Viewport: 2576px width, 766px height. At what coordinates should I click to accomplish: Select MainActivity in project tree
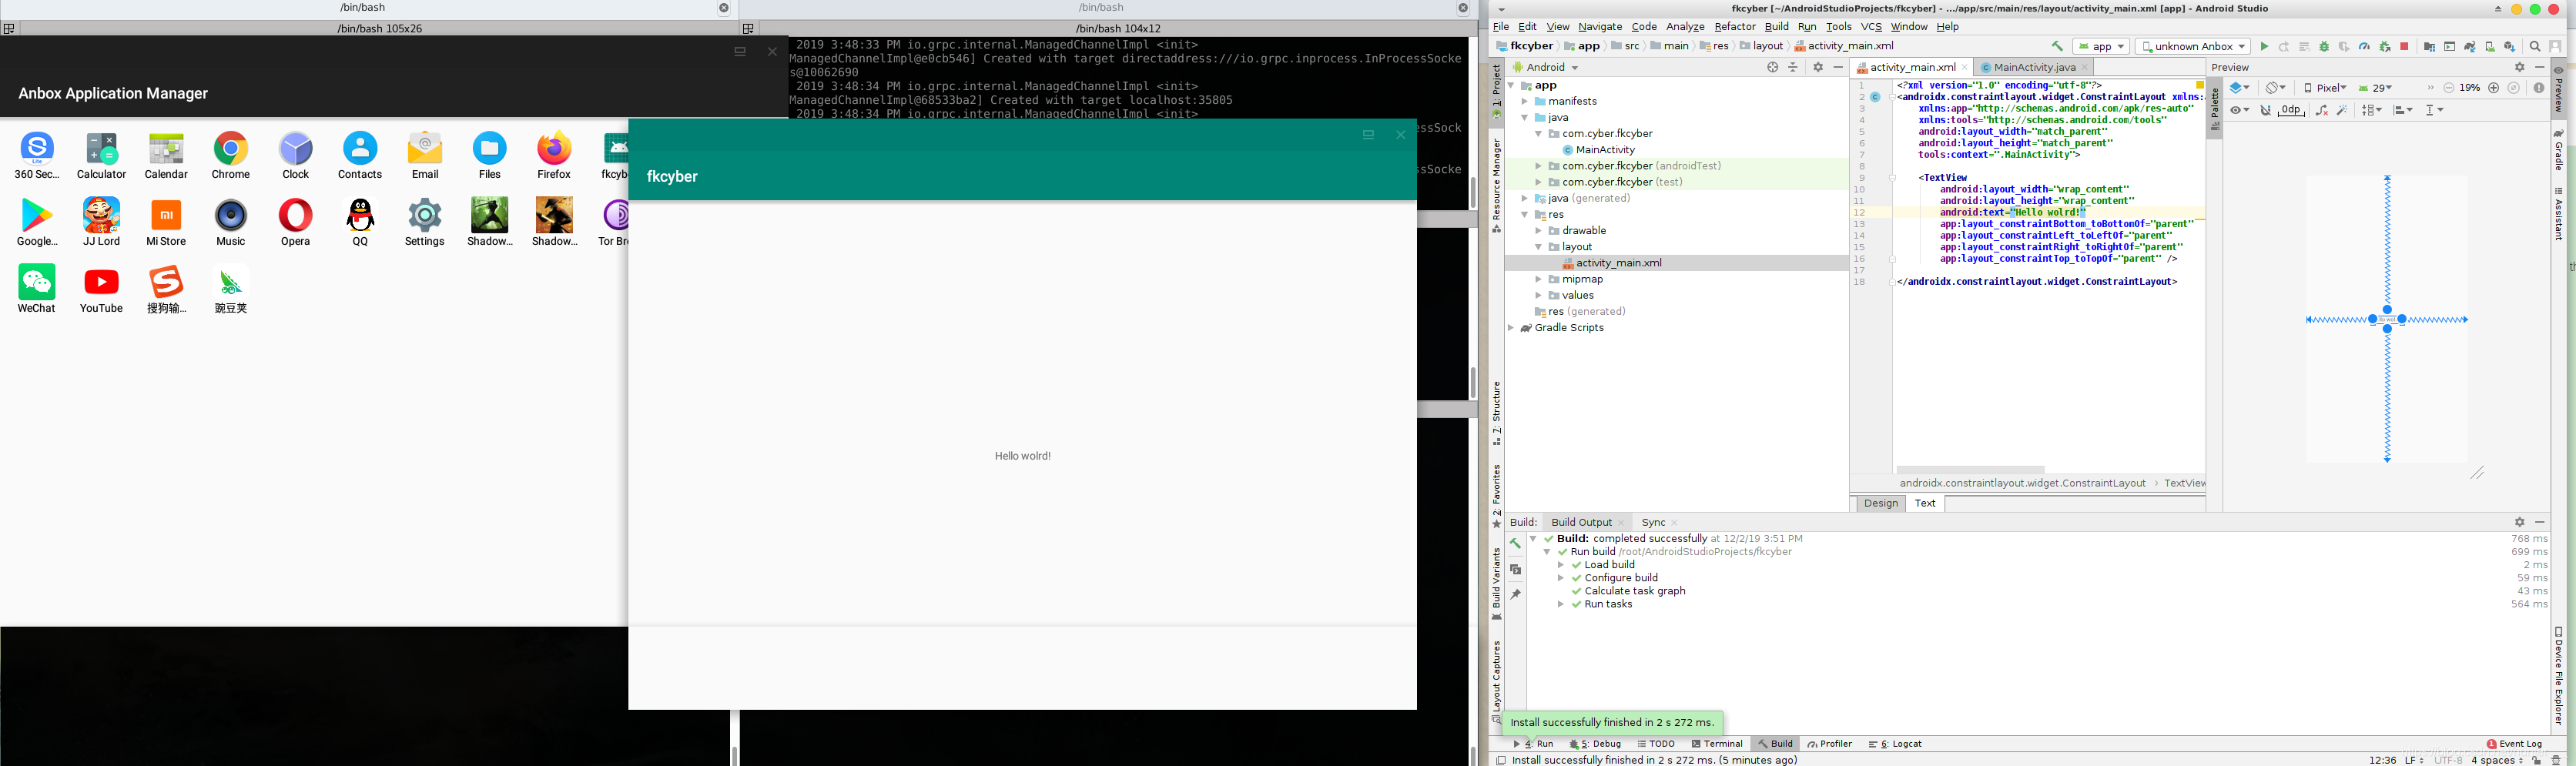click(1605, 150)
